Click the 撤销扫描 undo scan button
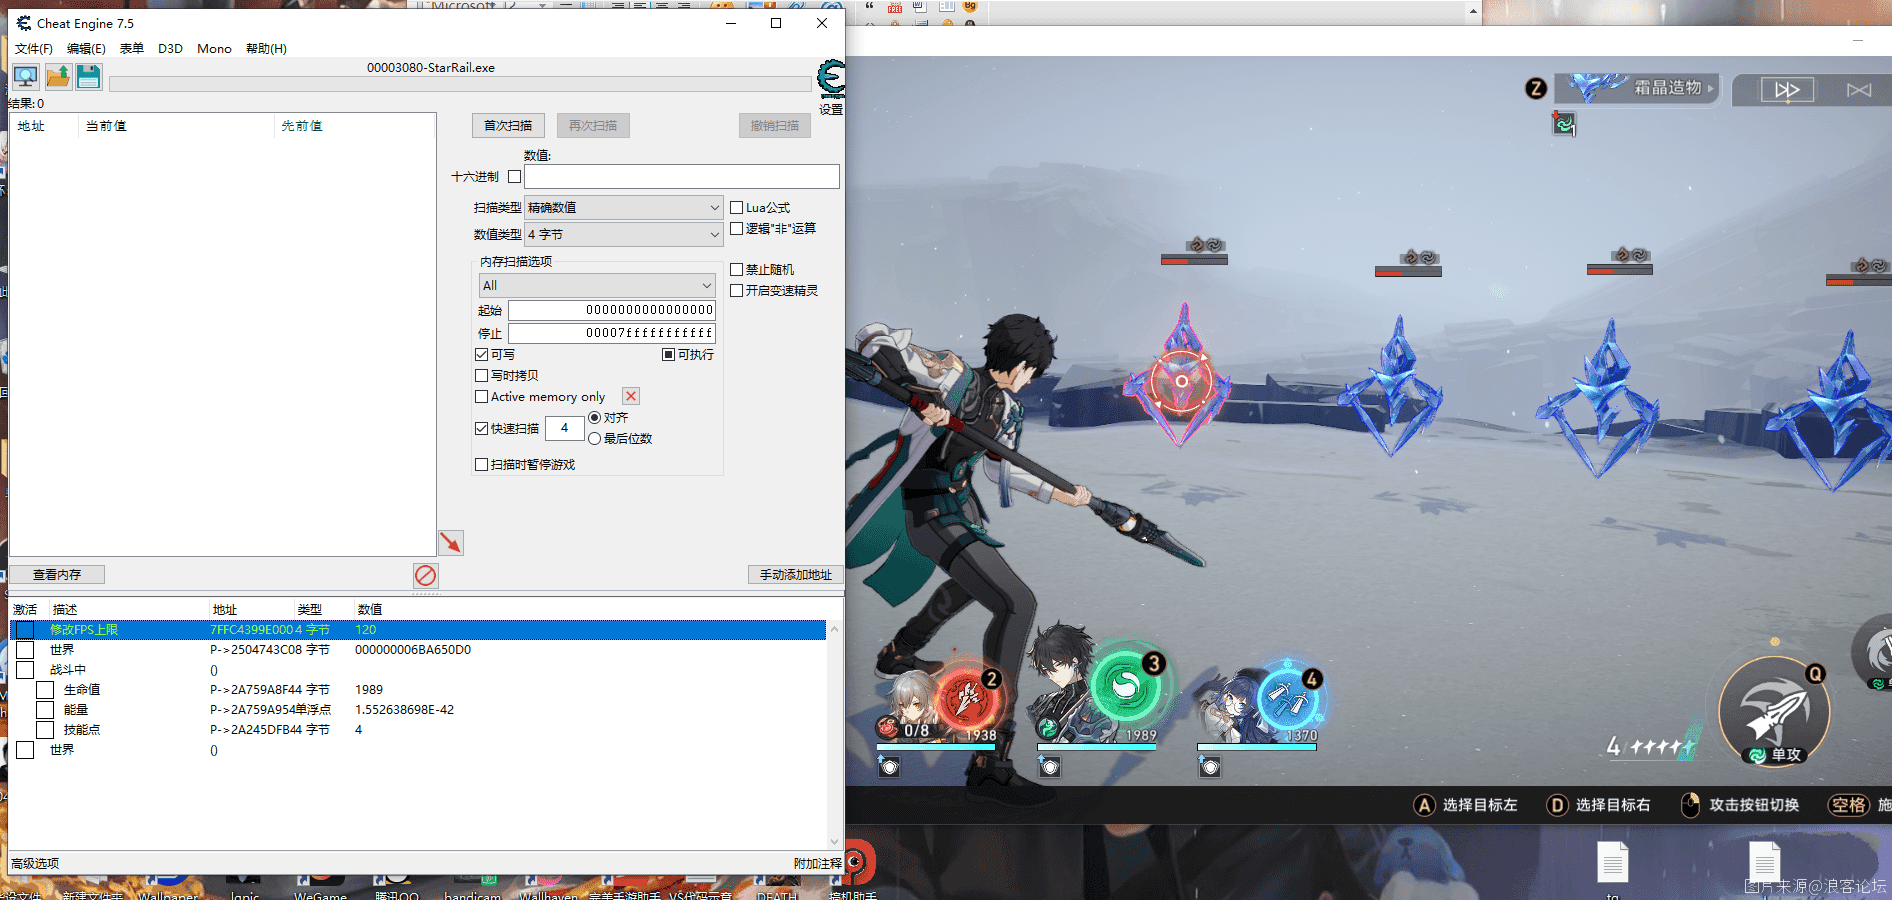1892x900 pixels. [x=775, y=126]
